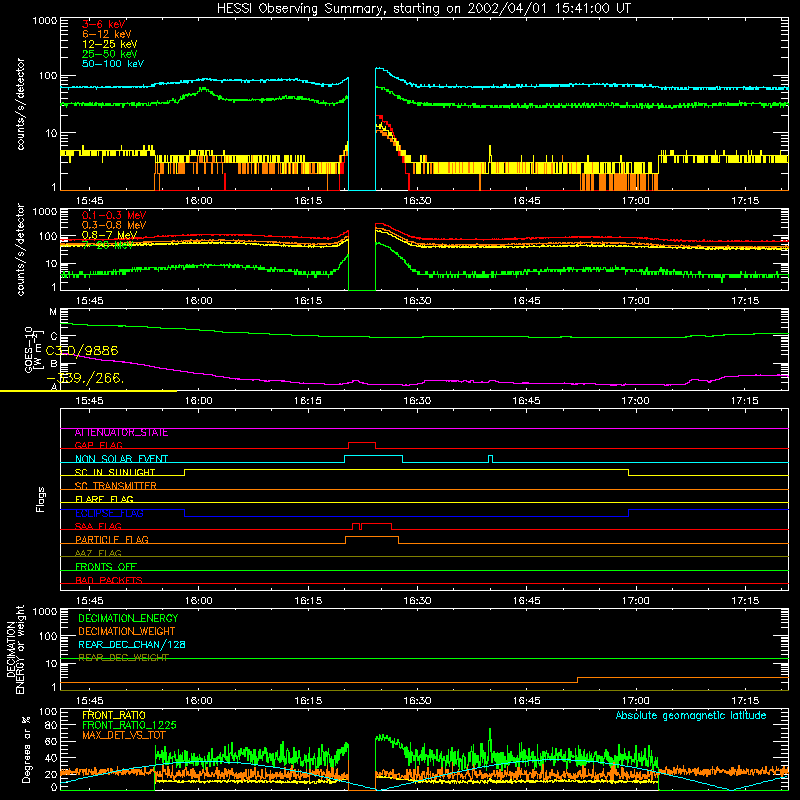This screenshot has height=800, width=800.
Task: Select the SC_IN_SUNLIGHT flag label
Action: [115, 472]
